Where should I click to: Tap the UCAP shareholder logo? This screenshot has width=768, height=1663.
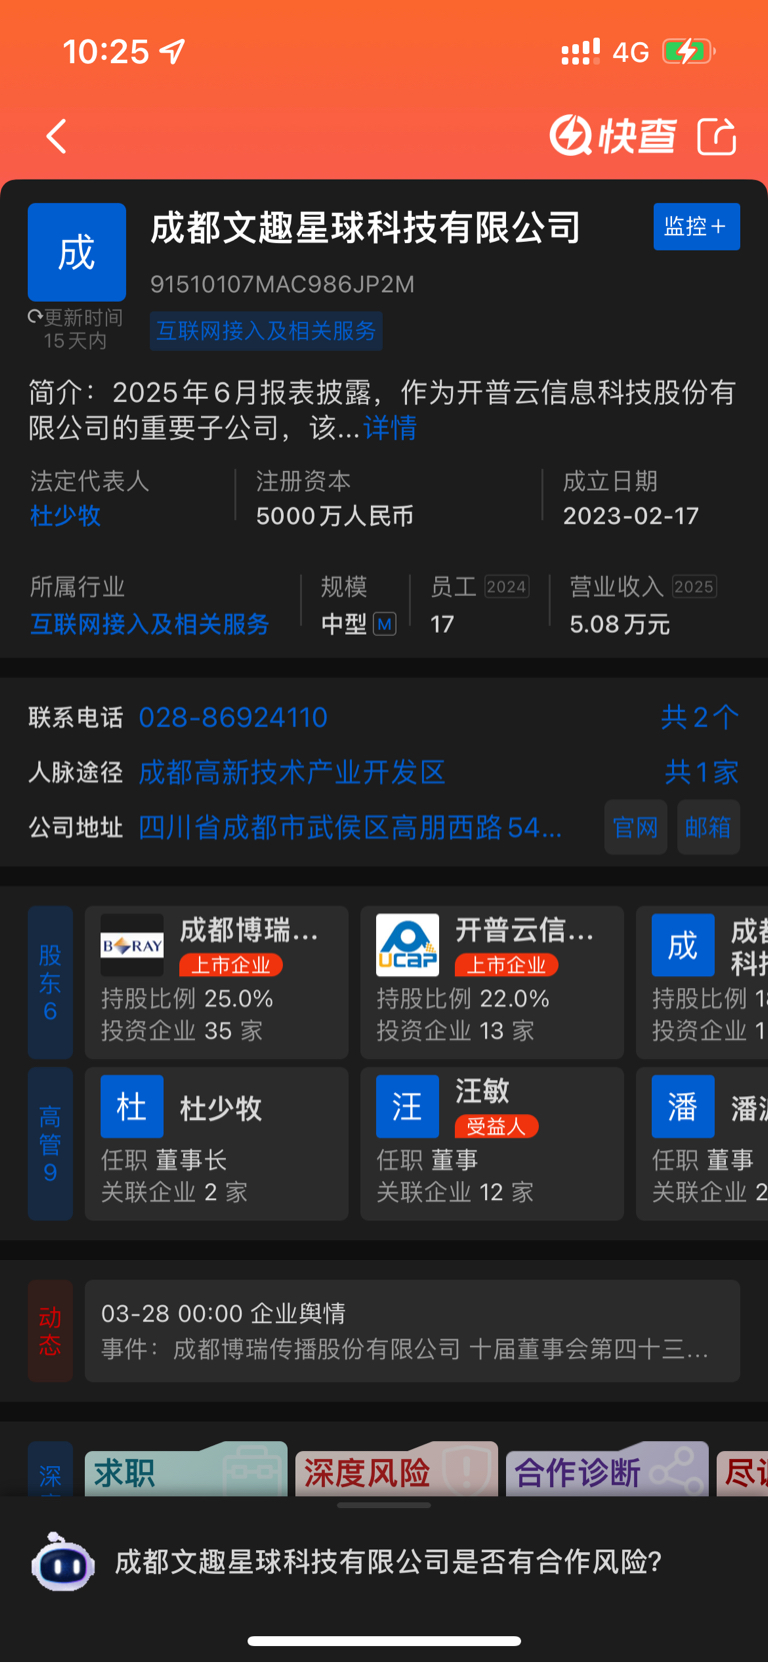[x=407, y=945]
